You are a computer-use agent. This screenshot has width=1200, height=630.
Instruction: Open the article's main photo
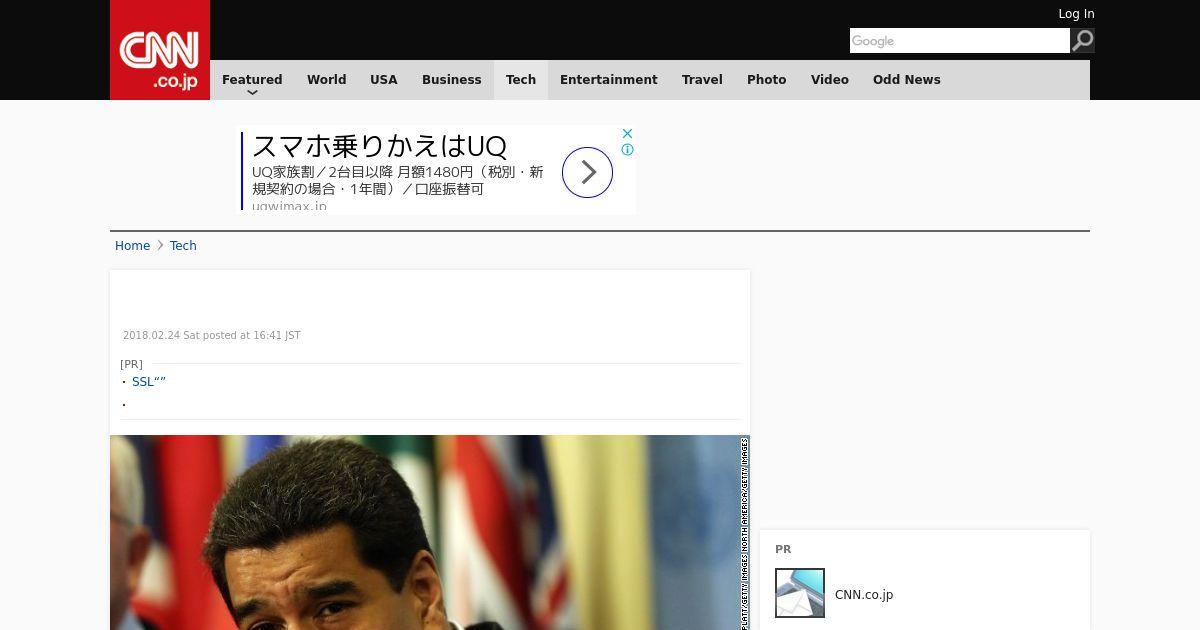(430, 532)
